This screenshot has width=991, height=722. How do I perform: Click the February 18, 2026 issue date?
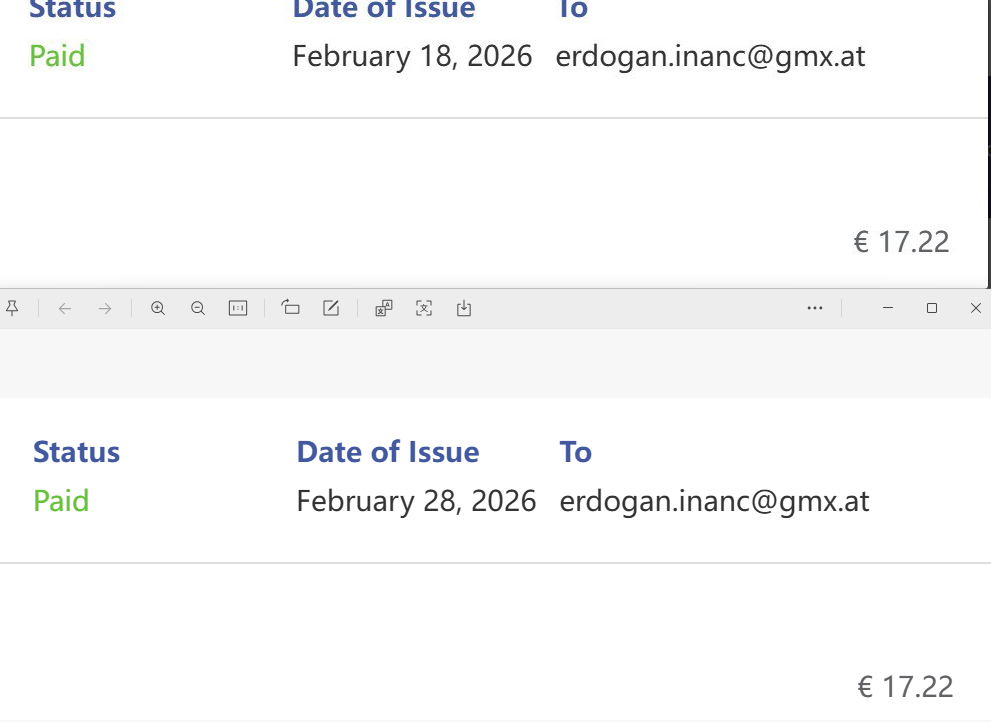pos(412,56)
